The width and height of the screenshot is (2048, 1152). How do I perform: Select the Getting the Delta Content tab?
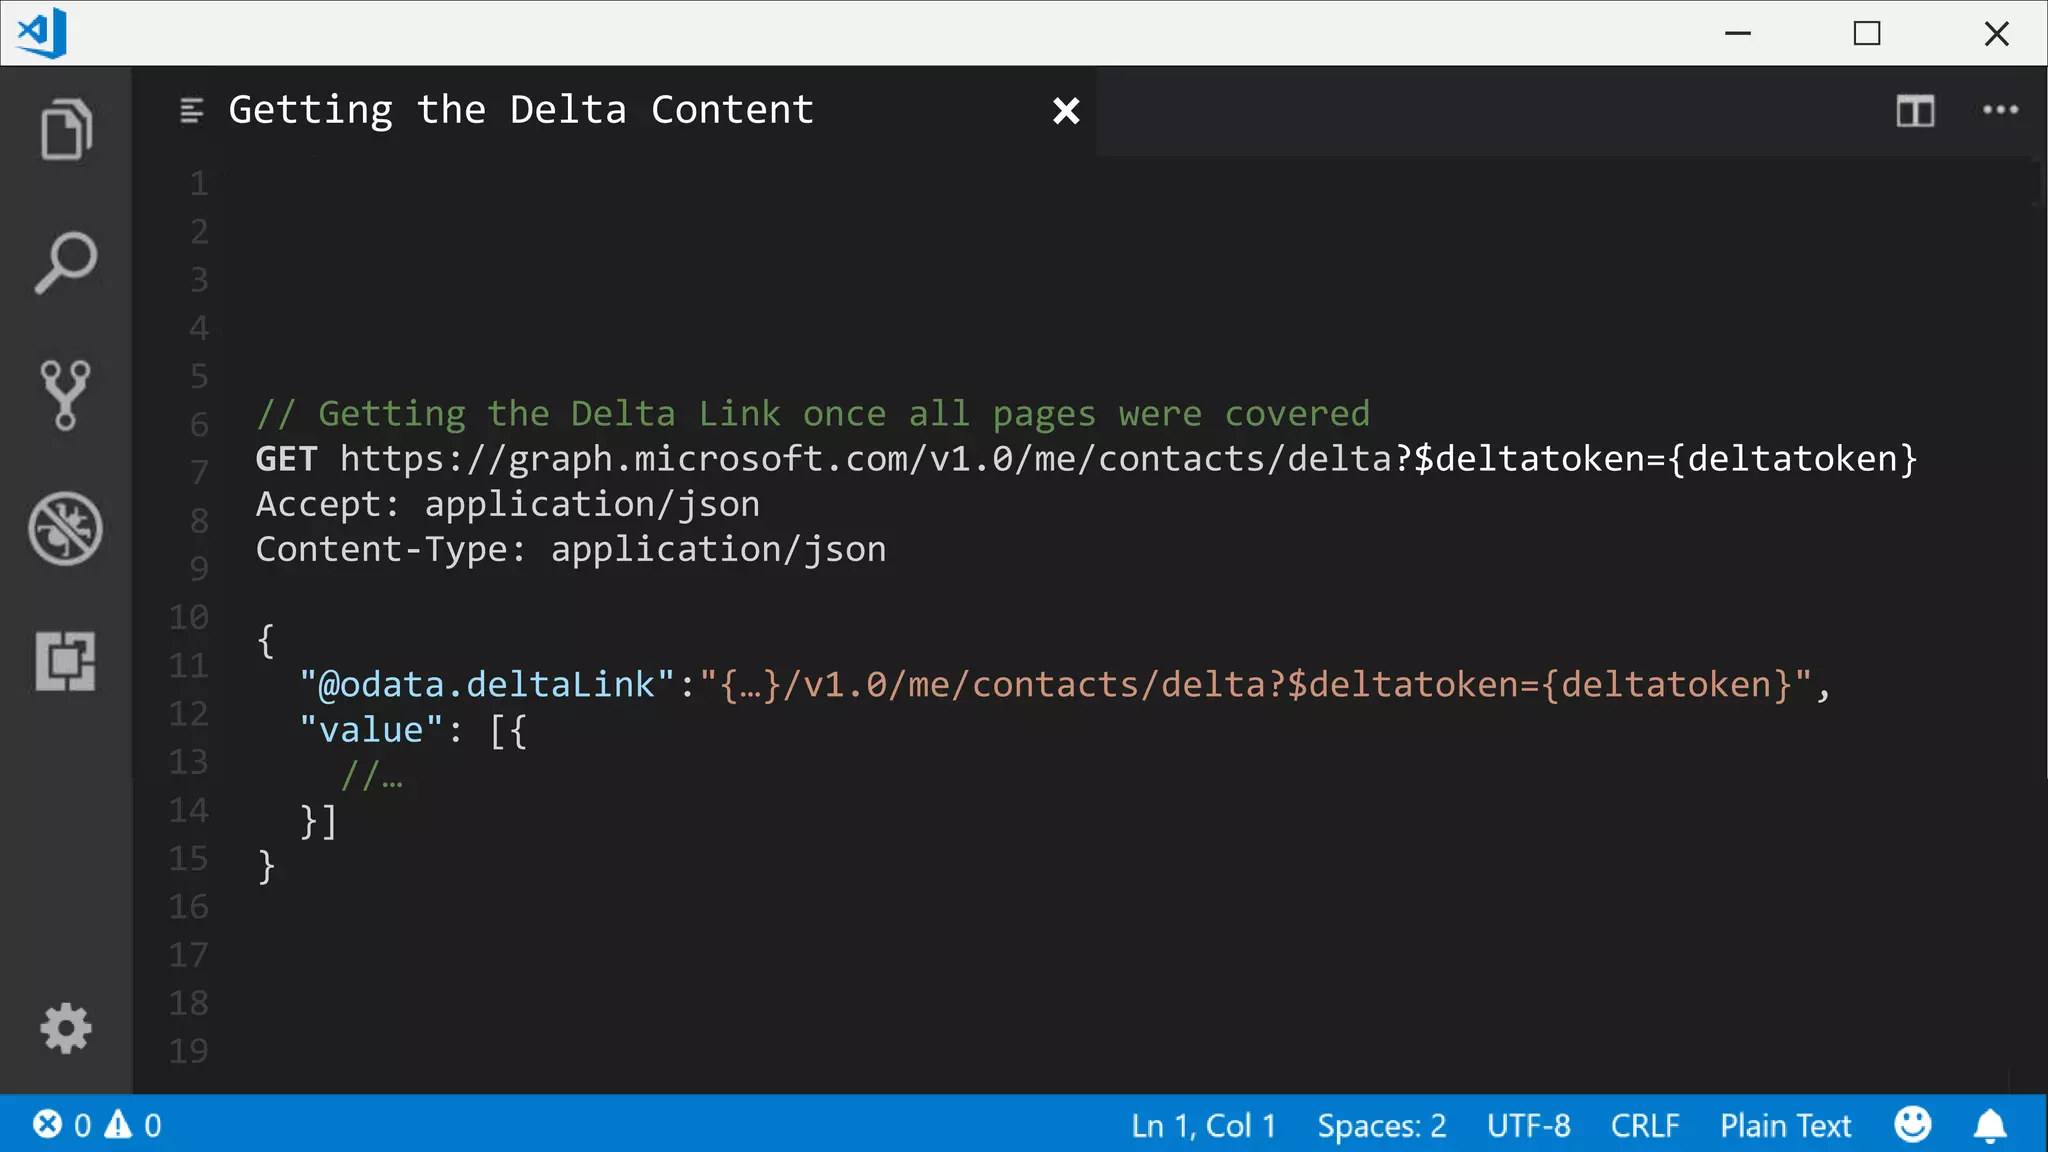point(615,110)
